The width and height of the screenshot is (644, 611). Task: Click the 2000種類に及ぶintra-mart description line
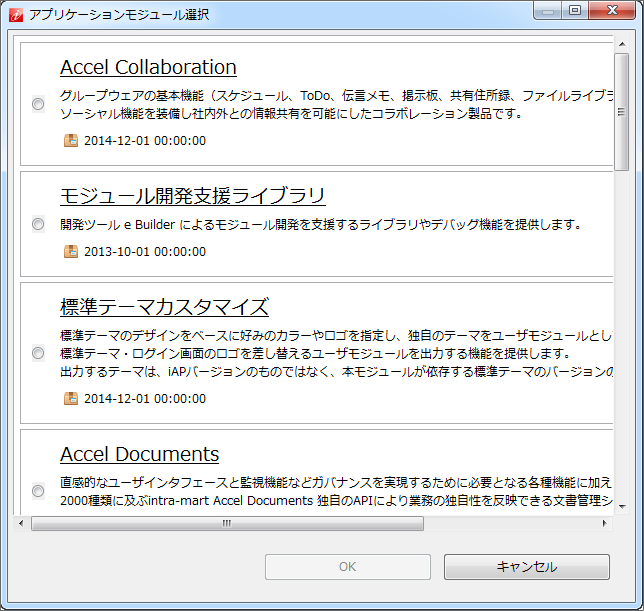tap(336, 501)
